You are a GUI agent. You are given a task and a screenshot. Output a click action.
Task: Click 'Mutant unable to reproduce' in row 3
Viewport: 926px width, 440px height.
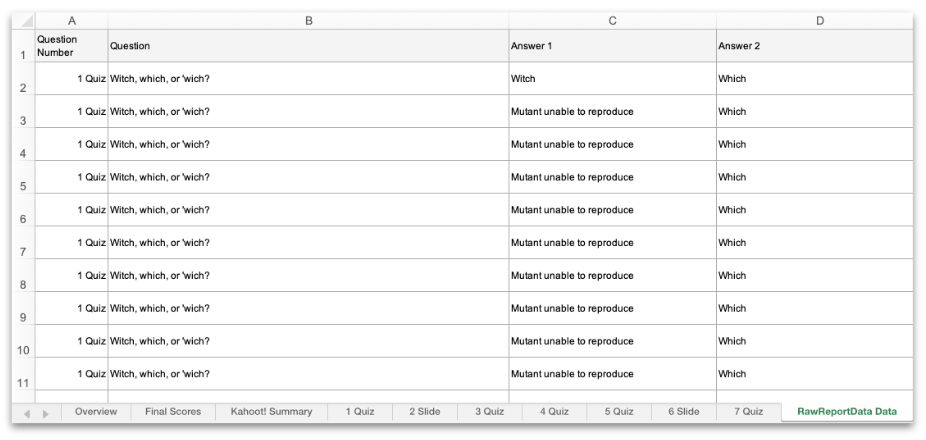point(612,112)
